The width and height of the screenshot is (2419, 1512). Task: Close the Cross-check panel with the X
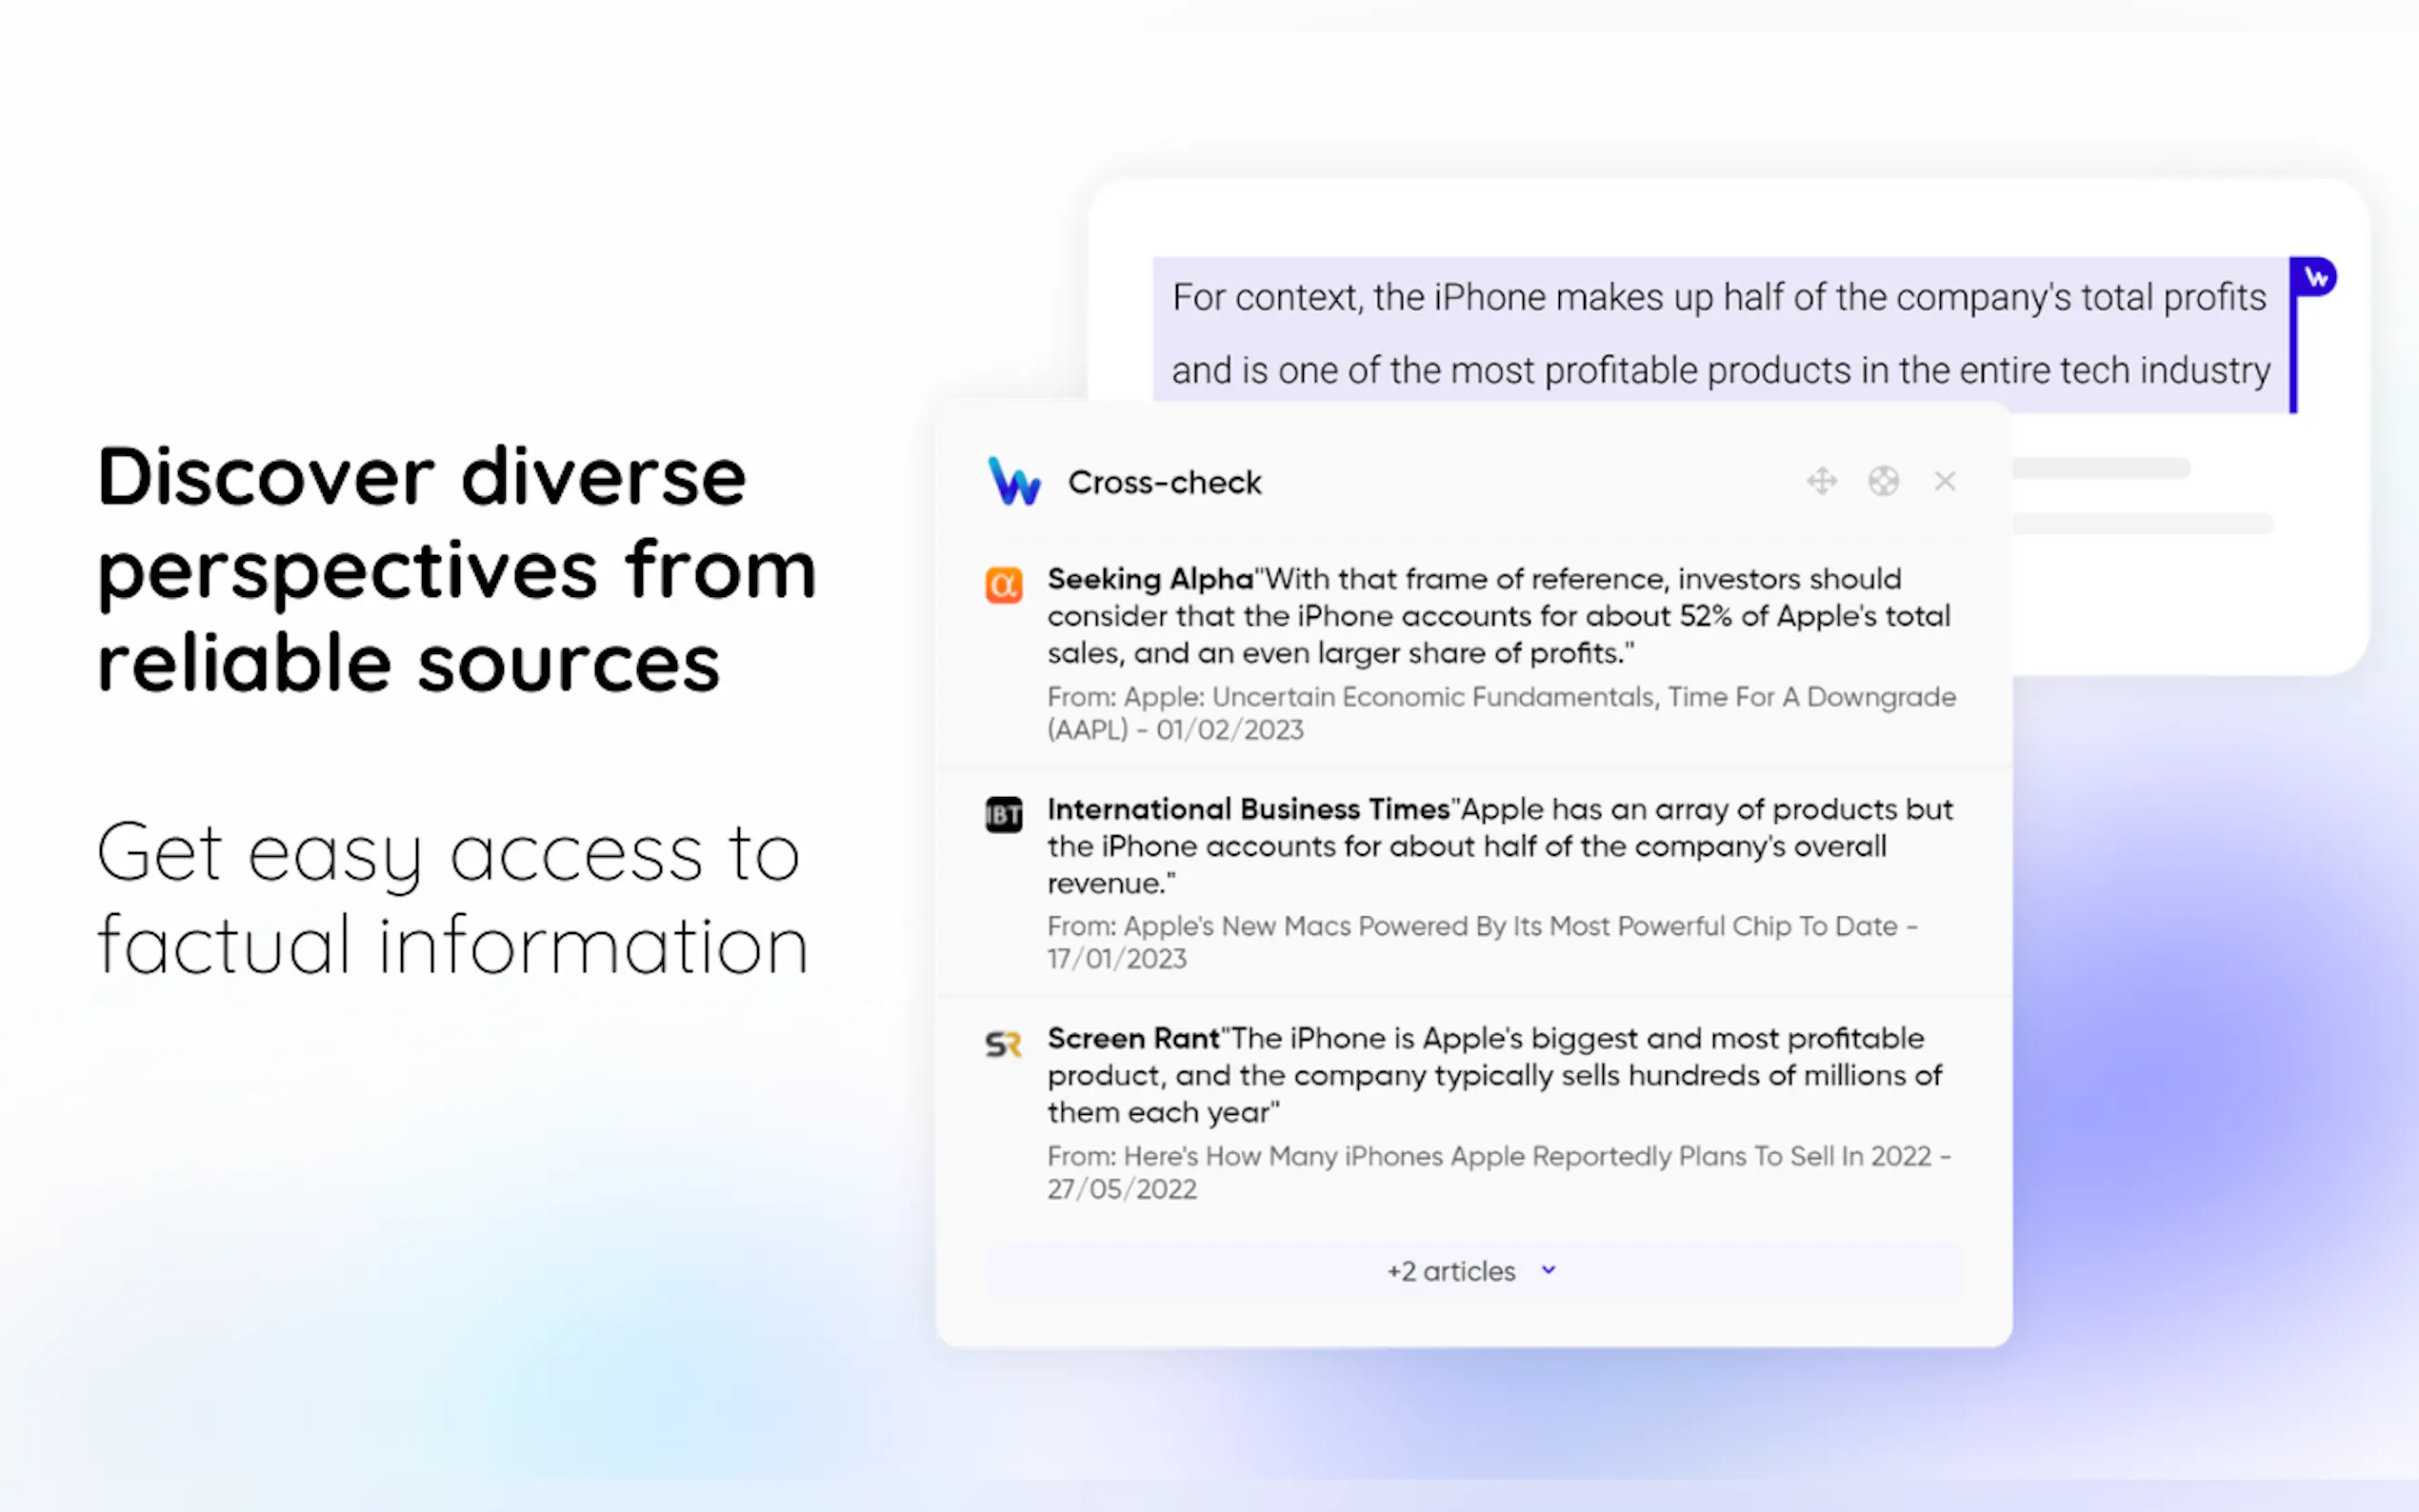(x=1945, y=481)
